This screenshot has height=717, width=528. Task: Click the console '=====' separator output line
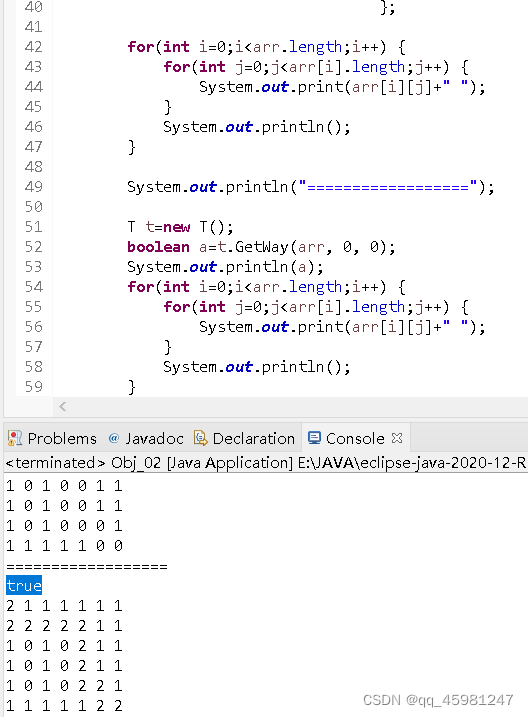[x=87, y=567]
